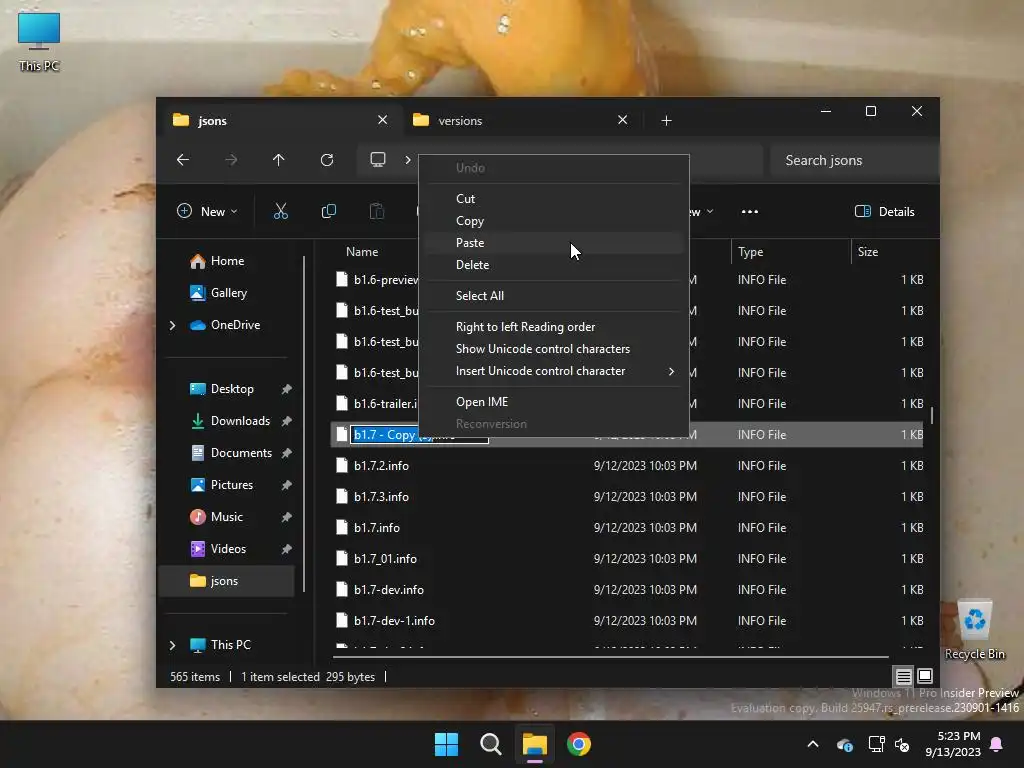Open Pictures in the navigation pane
The image size is (1024, 768).
[231, 485]
